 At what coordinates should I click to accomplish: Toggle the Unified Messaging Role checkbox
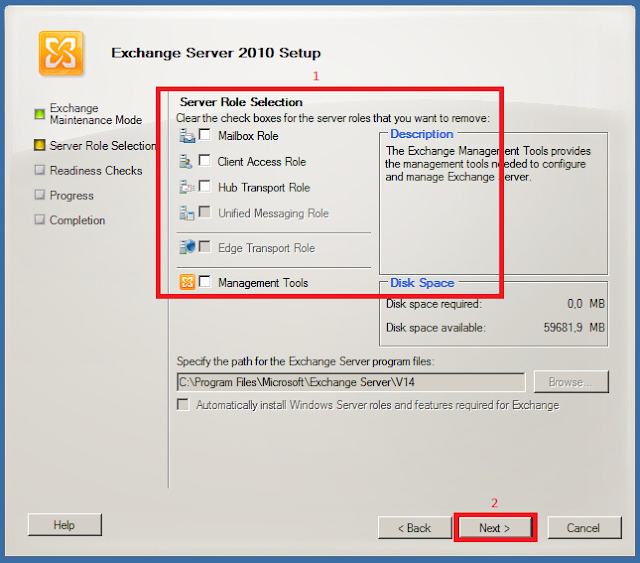[204, 212]
